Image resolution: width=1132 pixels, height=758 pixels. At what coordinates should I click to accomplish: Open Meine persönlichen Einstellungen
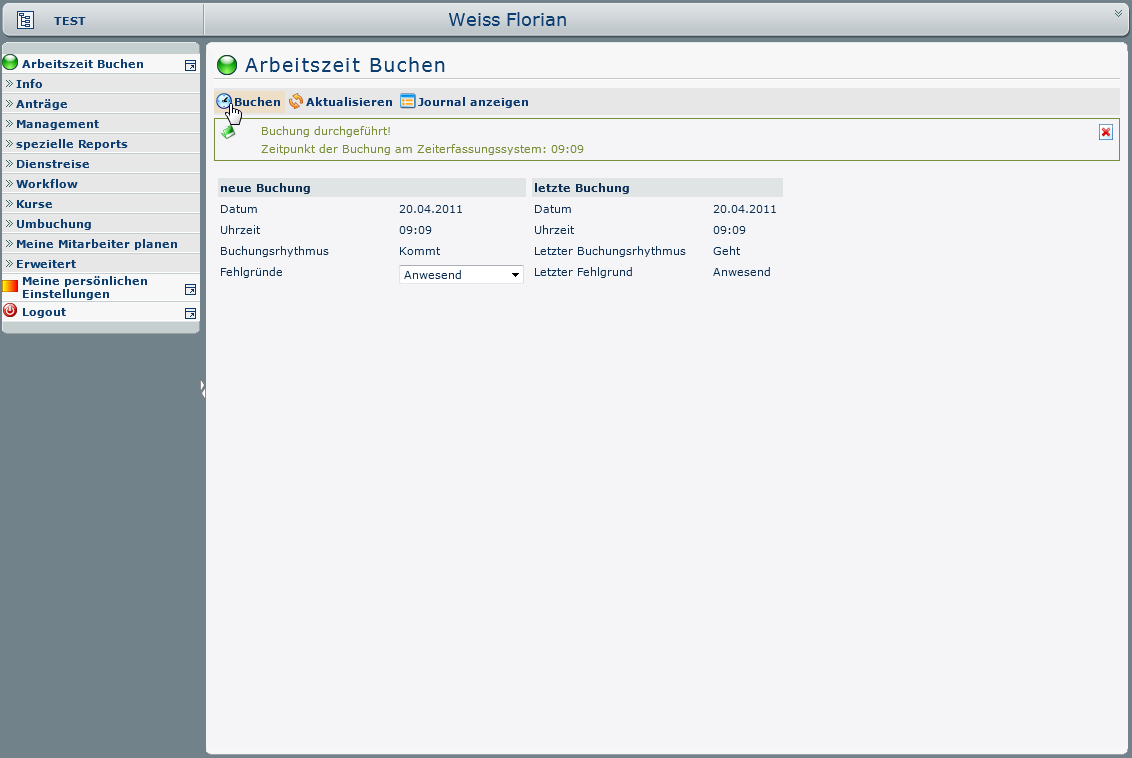84,287
